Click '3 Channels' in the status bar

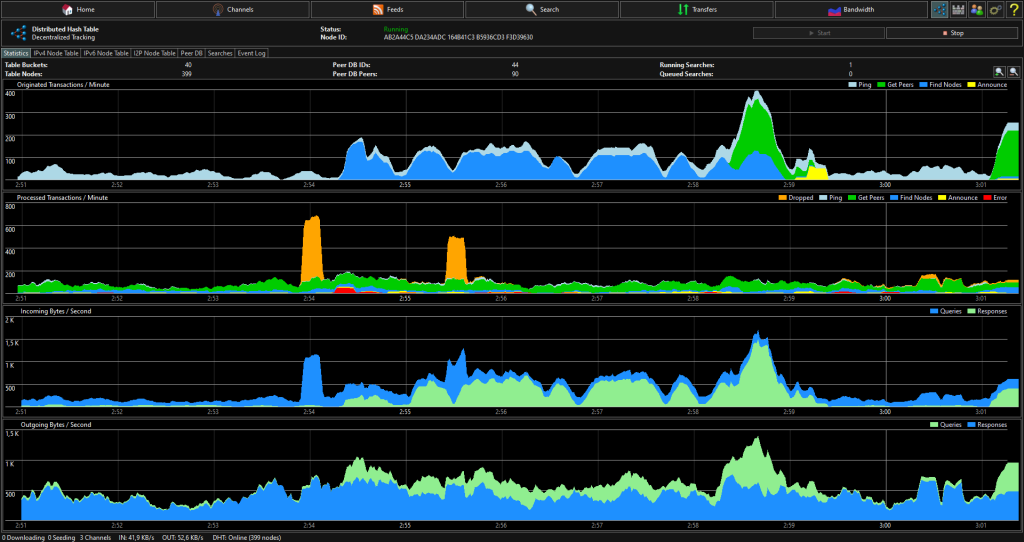(95, 537)
